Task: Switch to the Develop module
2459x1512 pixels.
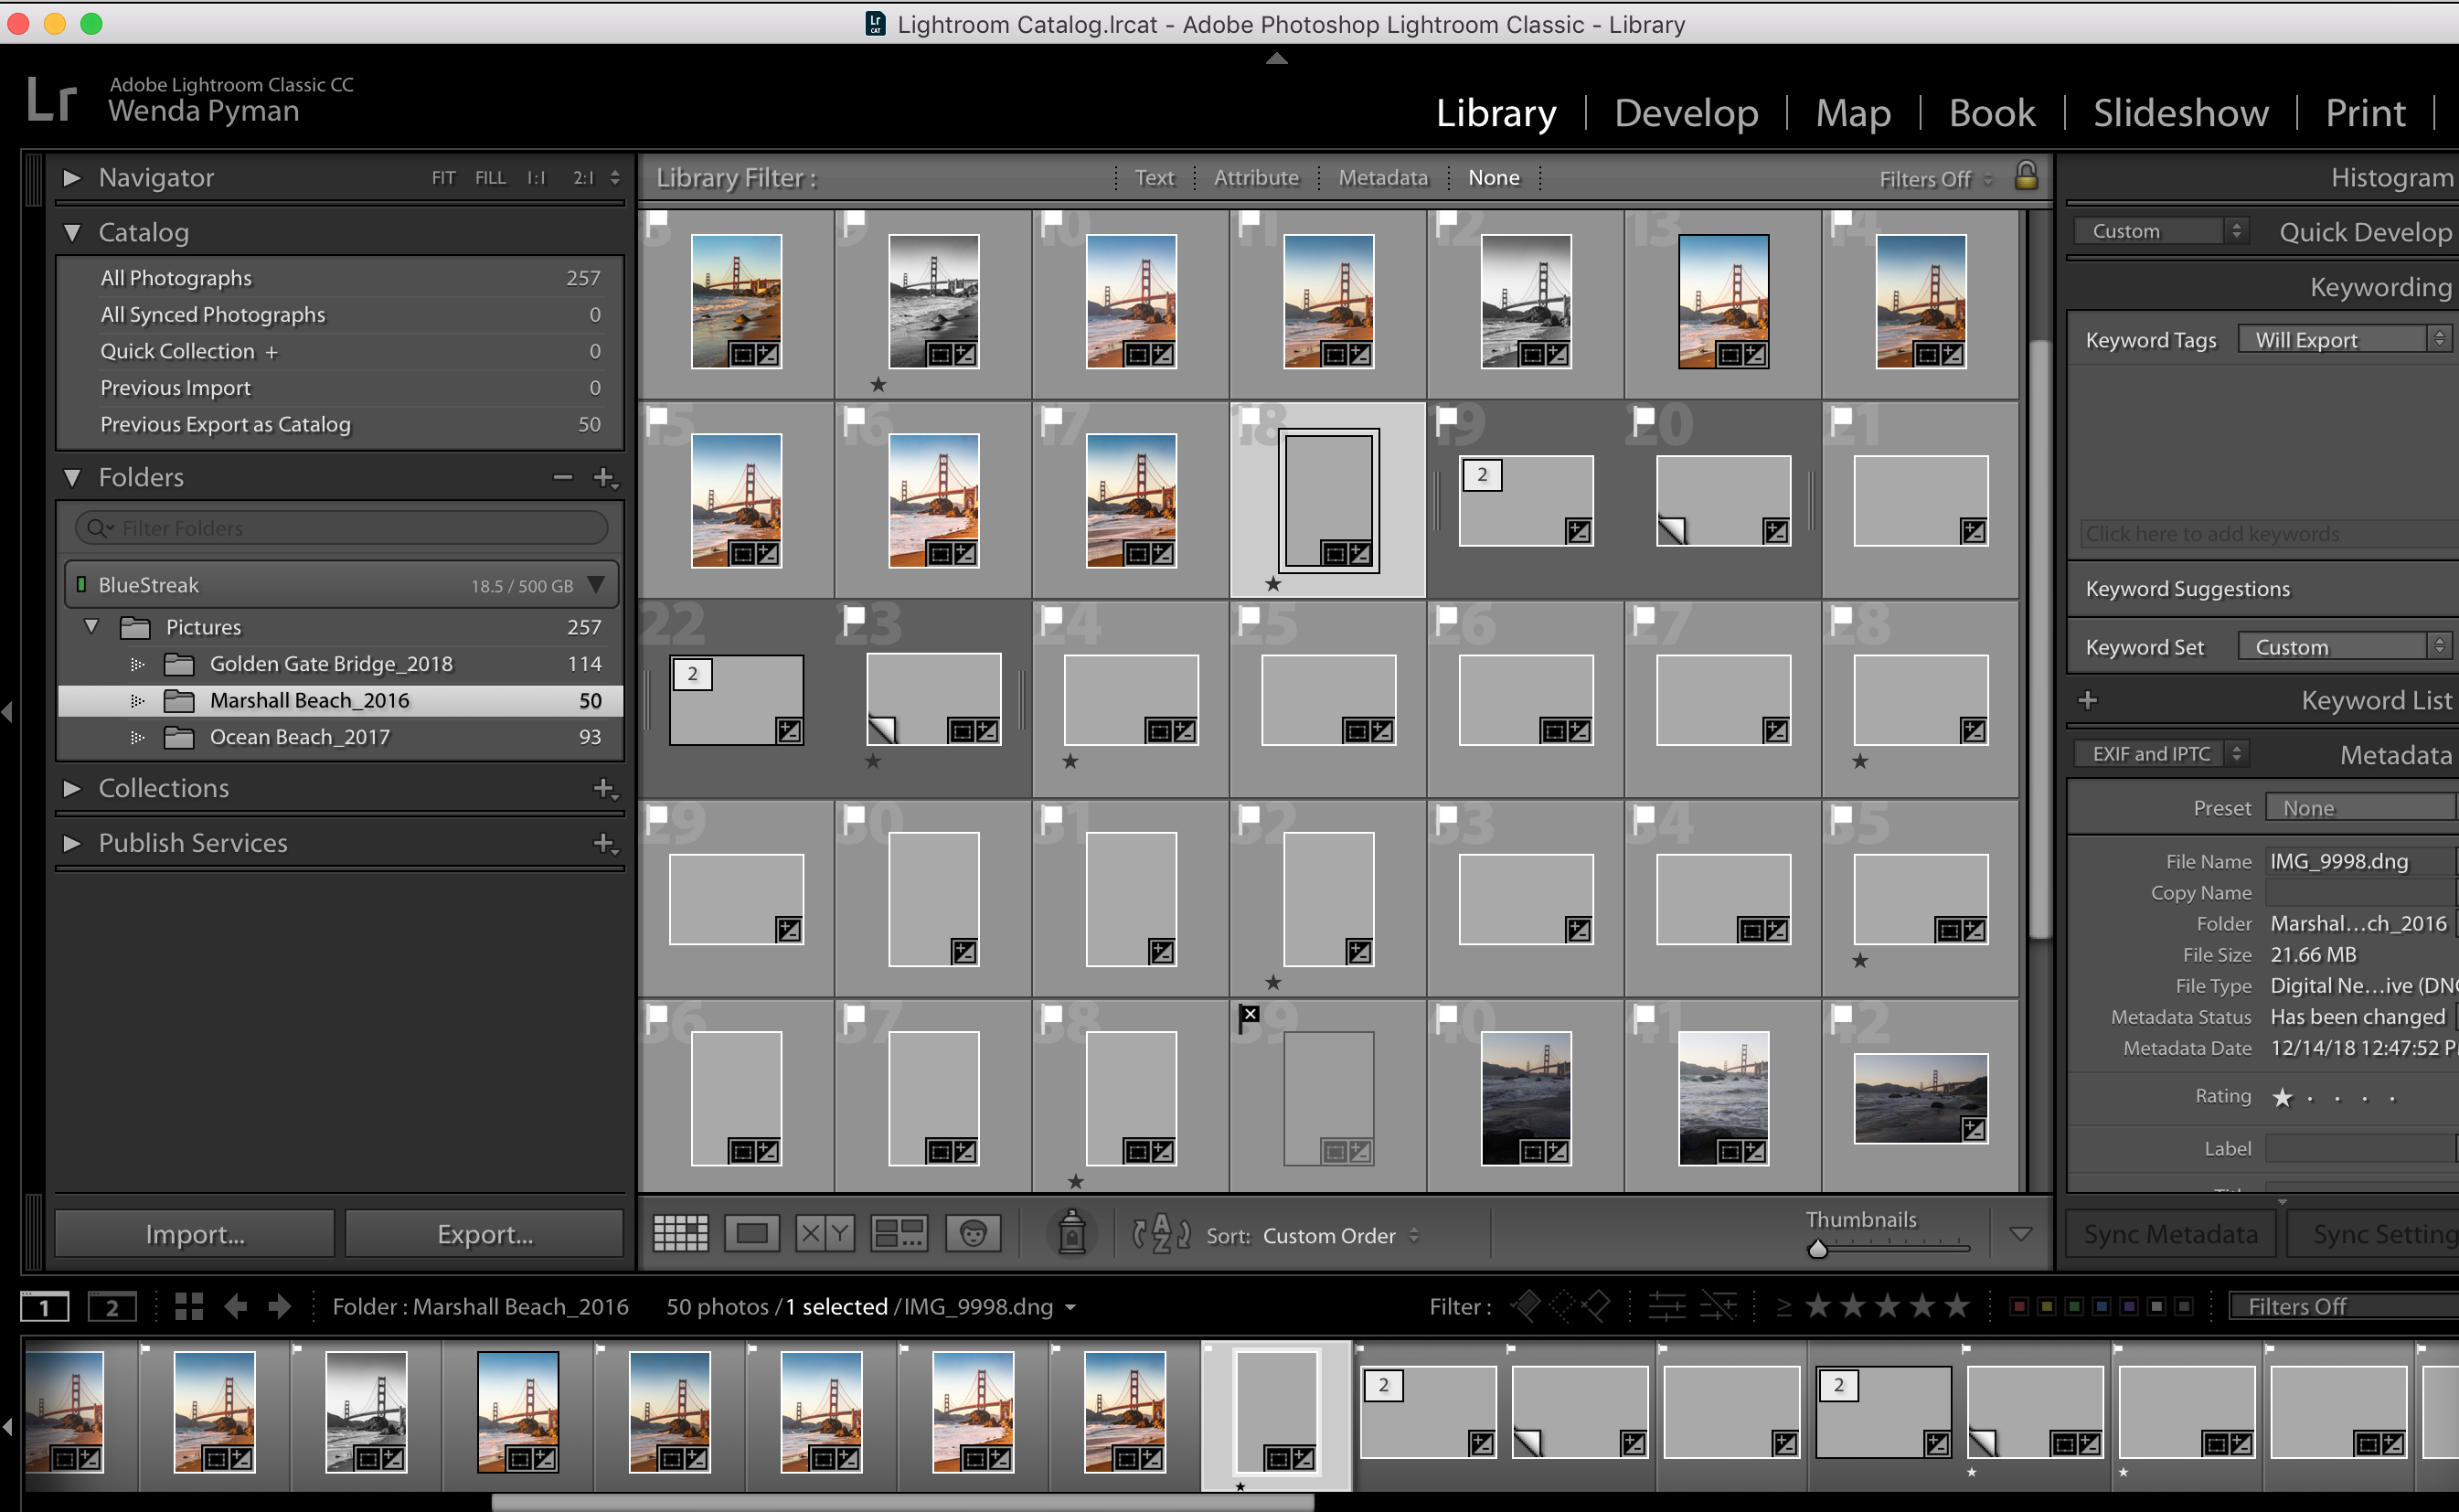Action: point(1685,112)
